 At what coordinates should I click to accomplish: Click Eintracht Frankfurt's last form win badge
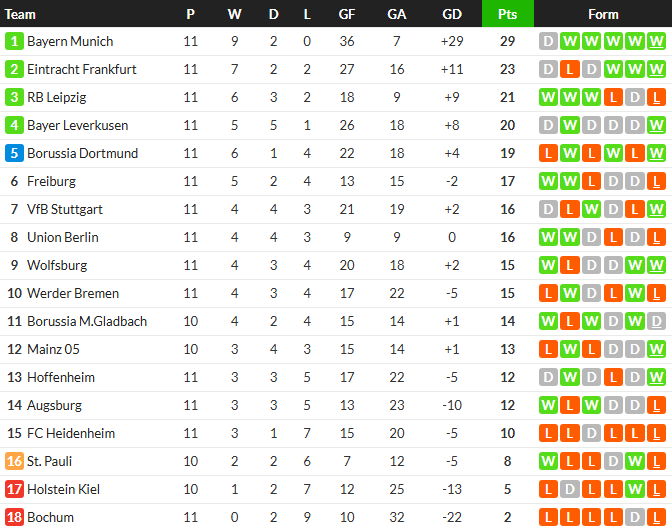656,69
